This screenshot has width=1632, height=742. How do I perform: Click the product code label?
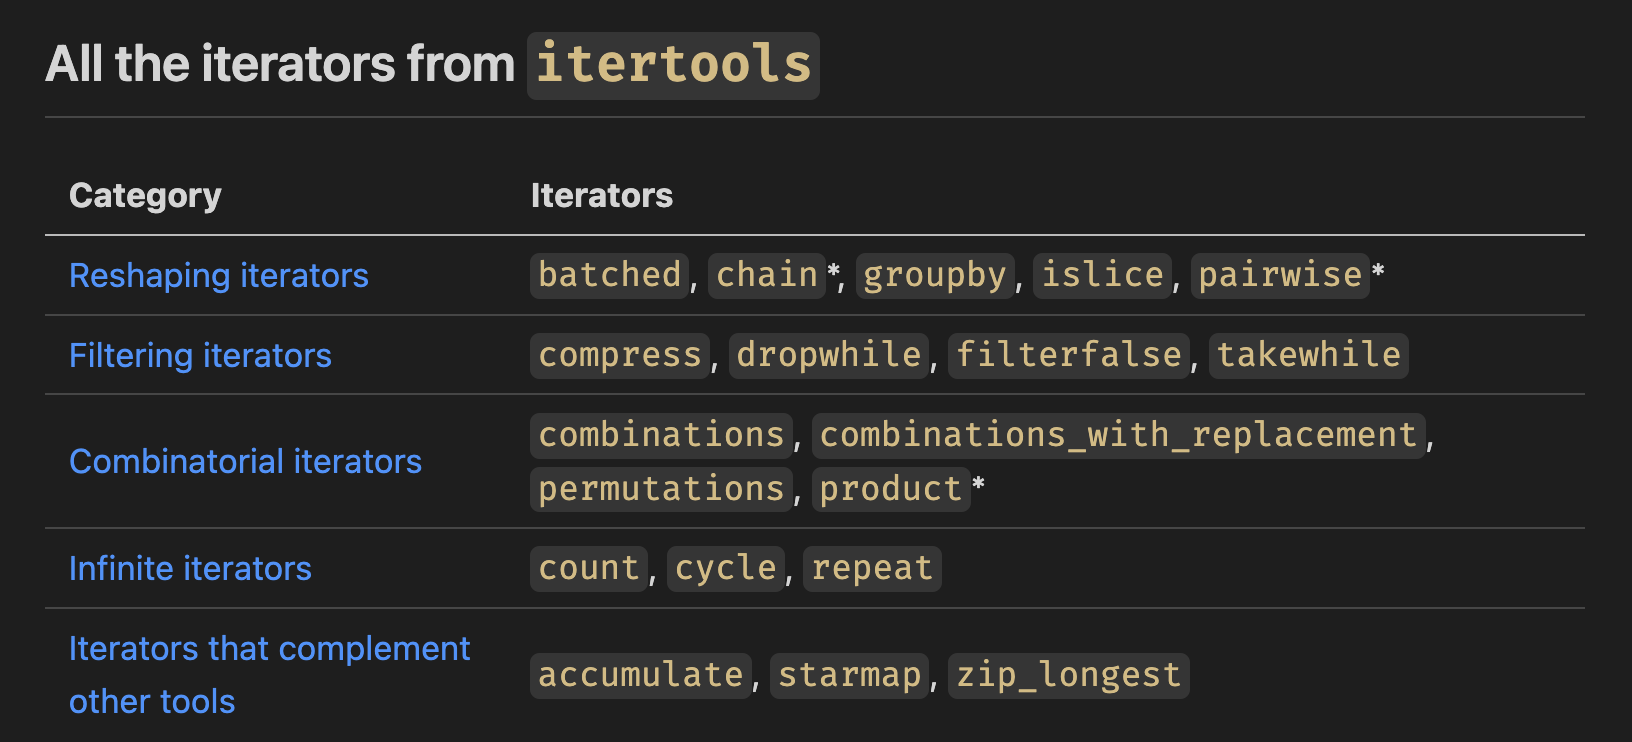[891, 489]
